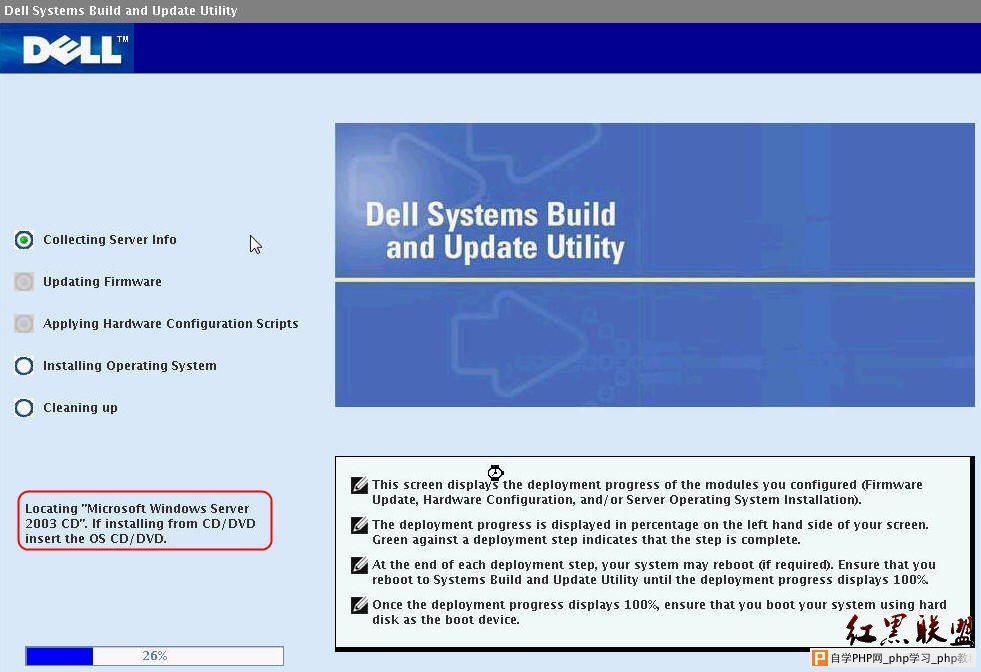981x672 pixels.
Task: Click the 'Updating Firmware' label
Action: pos(102,282)
